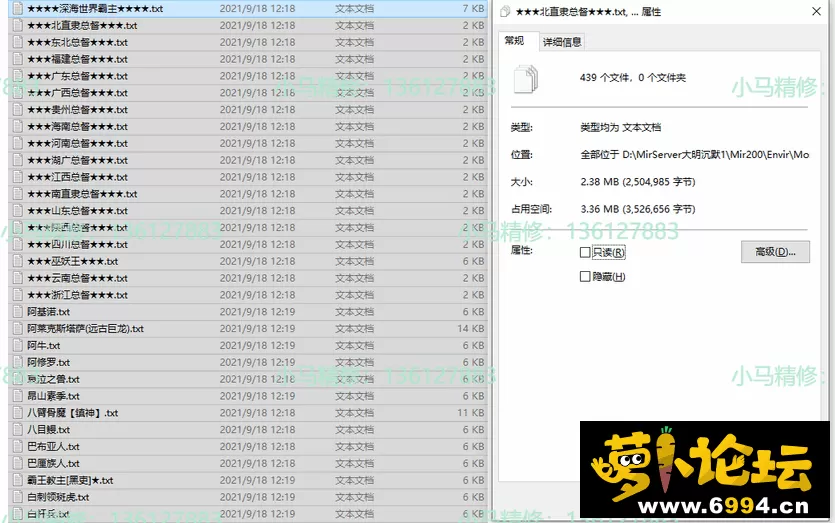835x523 pixels.
Task: Open advanced attributes with 高级(D)... button
Action: tap(775, 252)
